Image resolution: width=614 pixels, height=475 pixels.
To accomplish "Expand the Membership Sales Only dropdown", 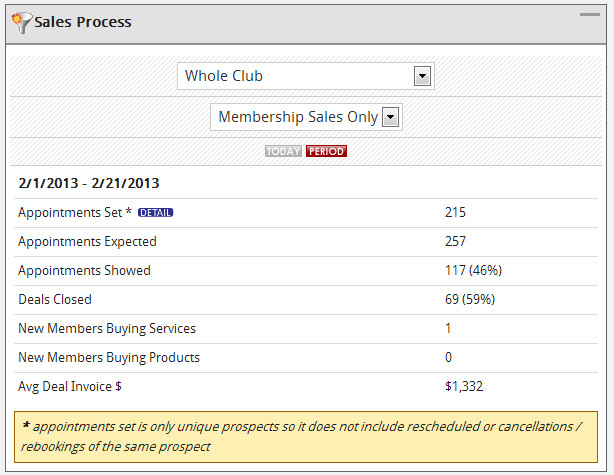I will (391, 117).
